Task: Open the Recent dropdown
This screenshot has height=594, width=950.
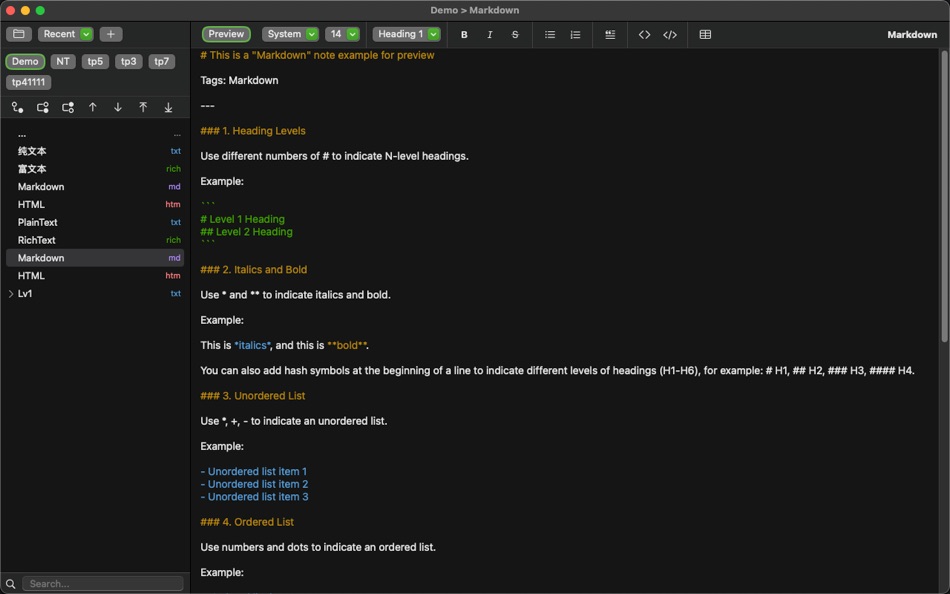Action: pyautogui.click(x=65, y=34)
